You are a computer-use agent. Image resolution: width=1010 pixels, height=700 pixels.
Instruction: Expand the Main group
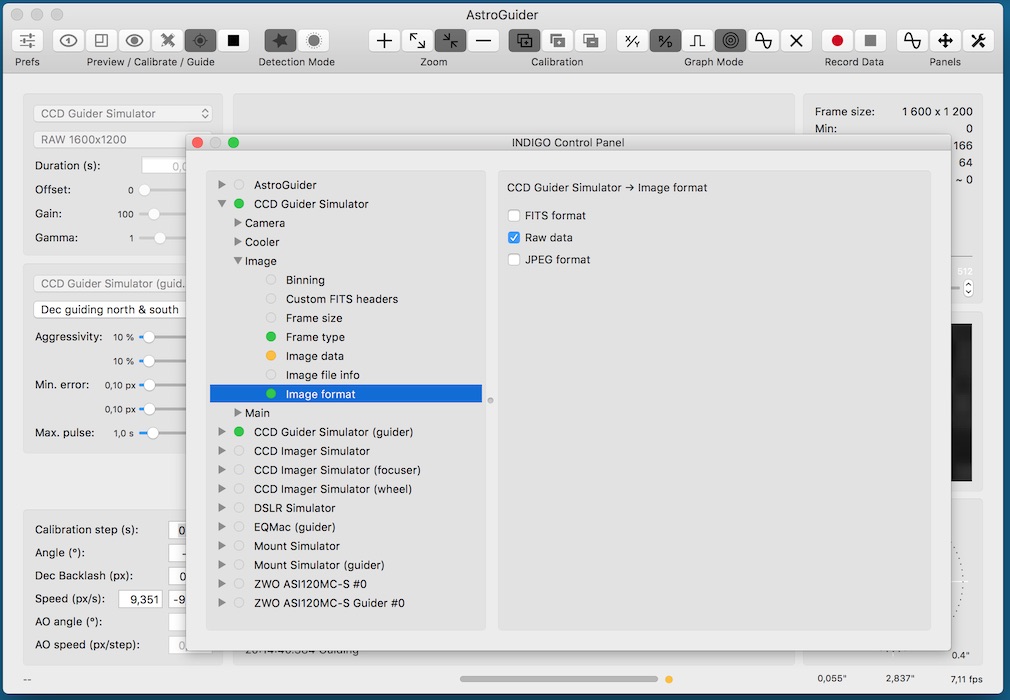238,413
